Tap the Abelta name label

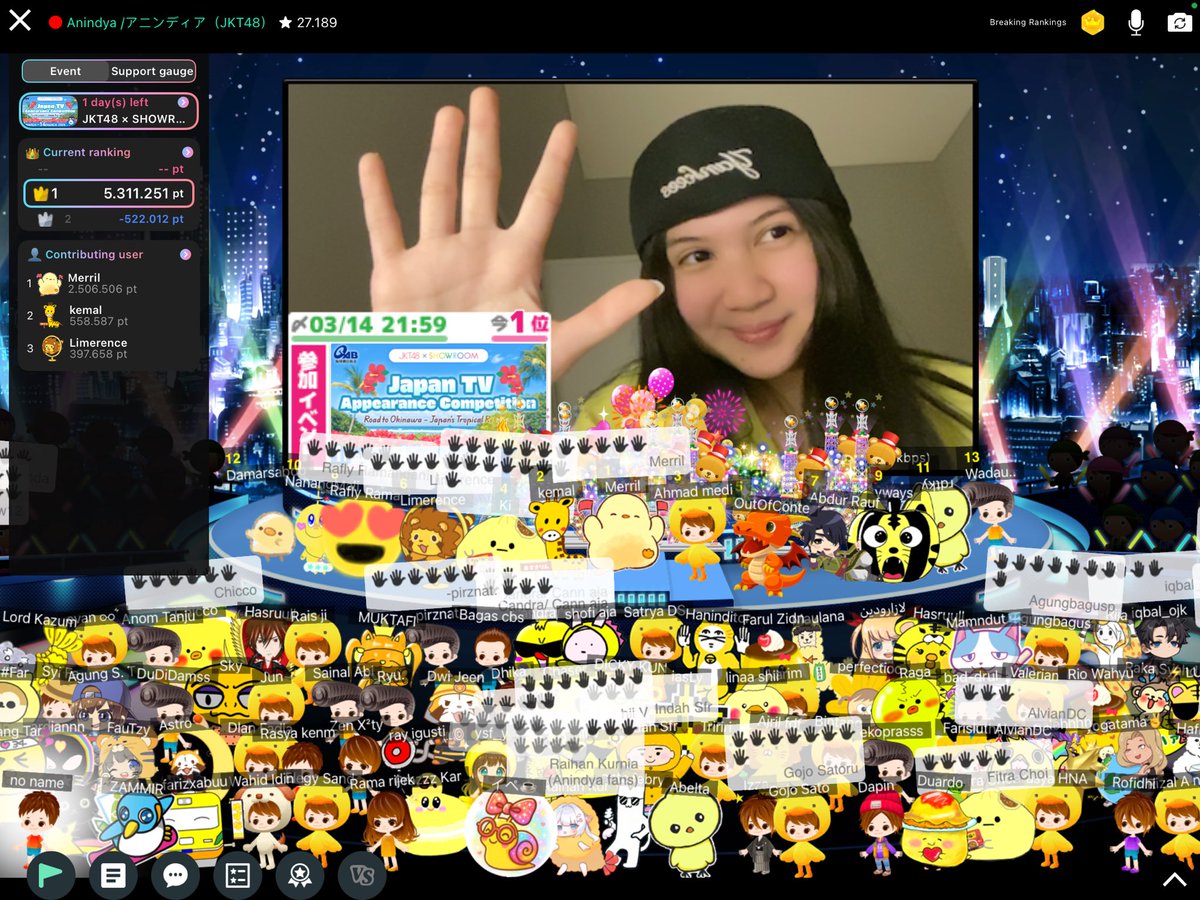[689, 787]
